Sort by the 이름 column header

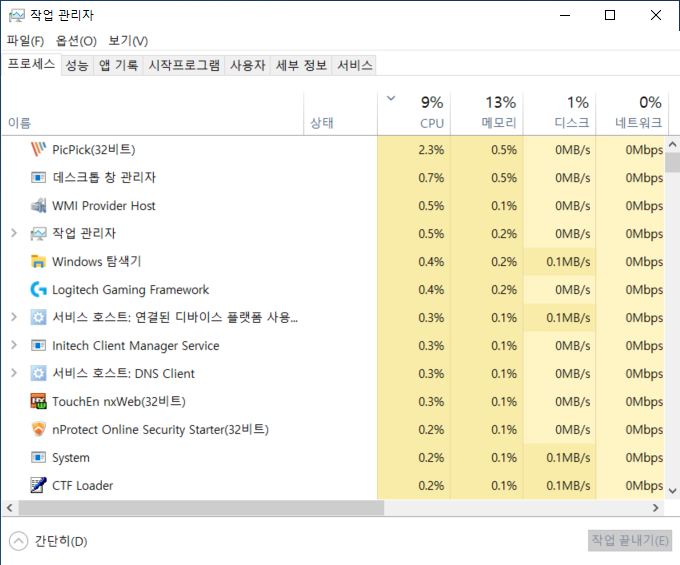[153, 114]
